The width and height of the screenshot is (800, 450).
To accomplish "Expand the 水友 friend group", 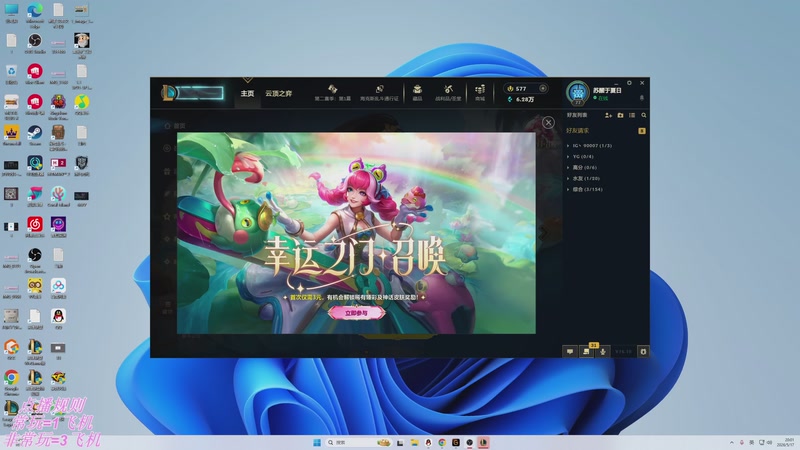I will click(x=583, y=179).
